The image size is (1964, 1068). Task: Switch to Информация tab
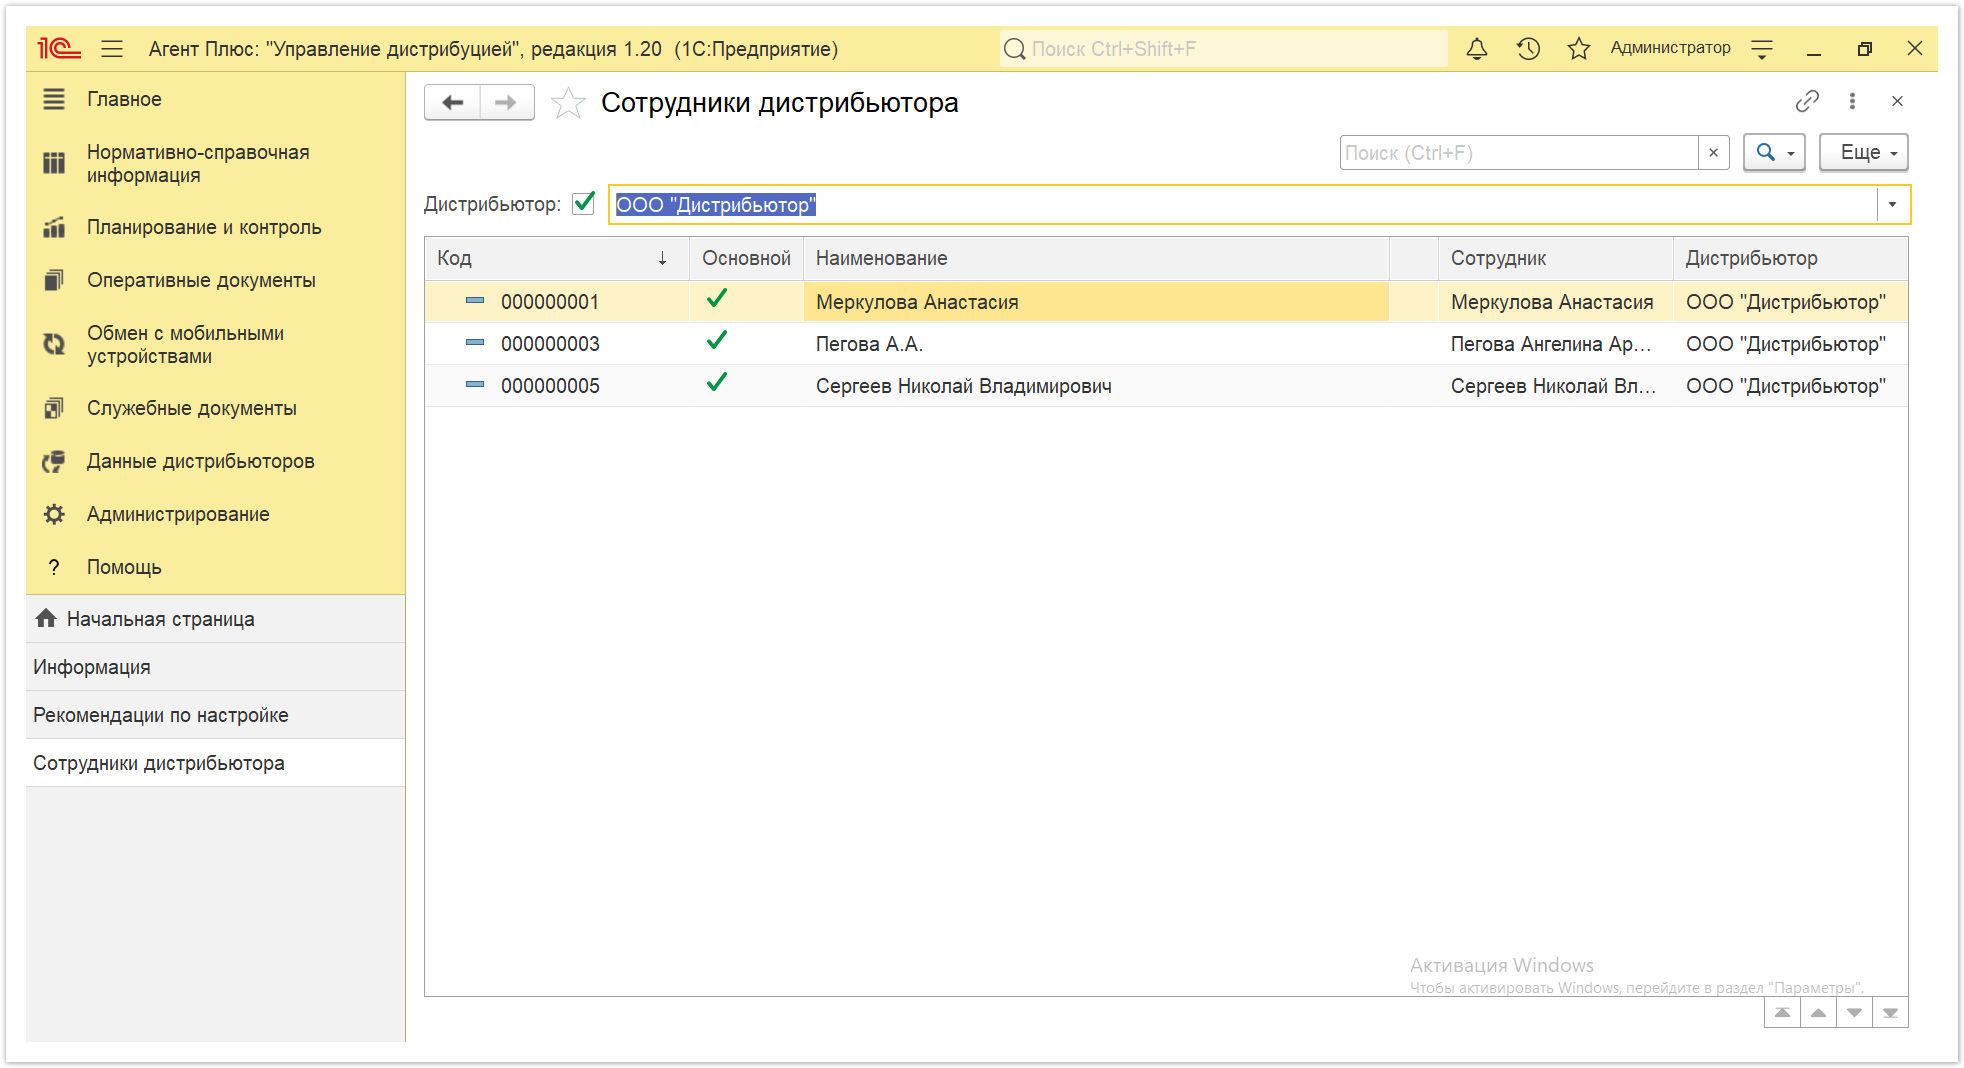click(215, 667)
